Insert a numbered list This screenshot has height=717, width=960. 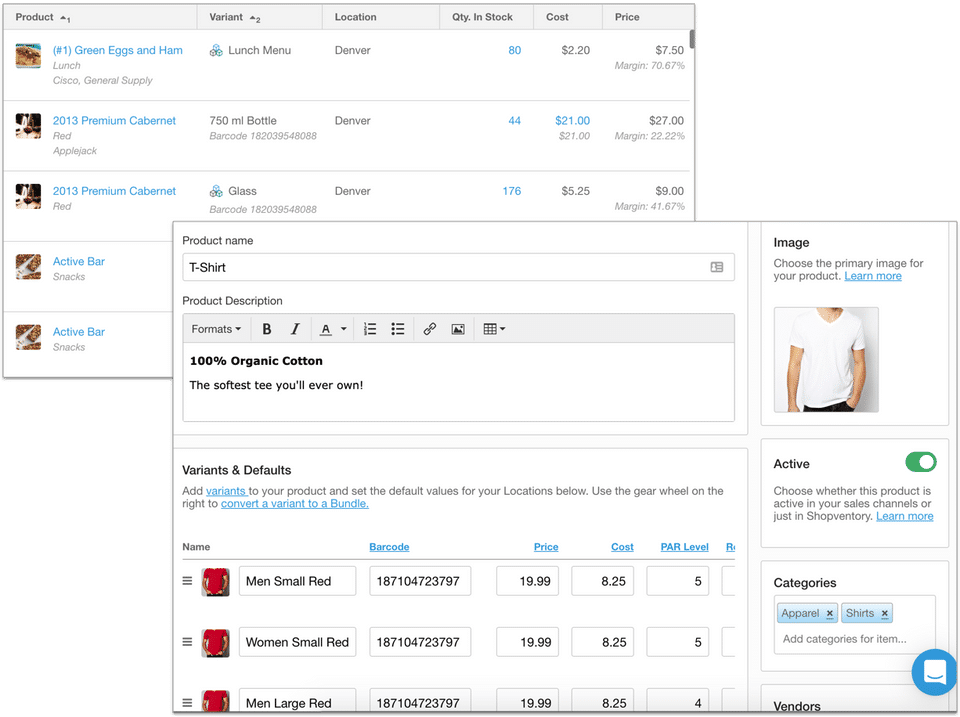pyautogui.click(x=370, y=329)
